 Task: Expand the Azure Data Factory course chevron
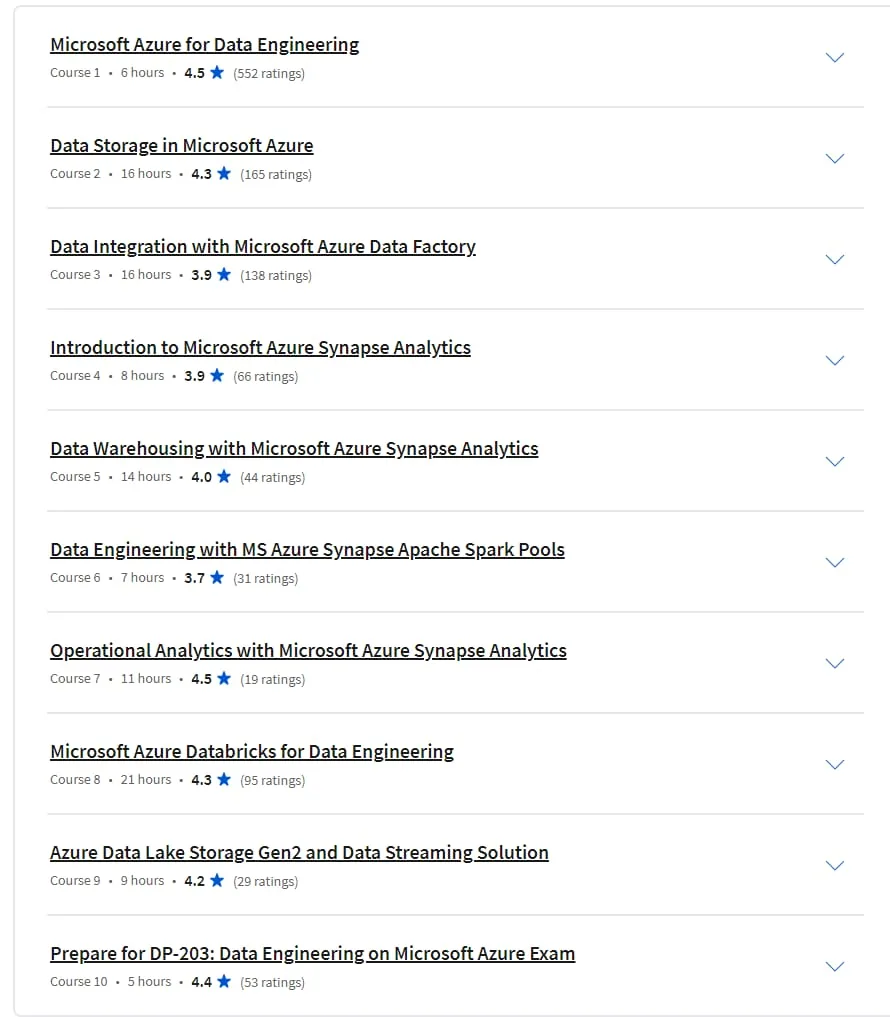tap(834, 259)
